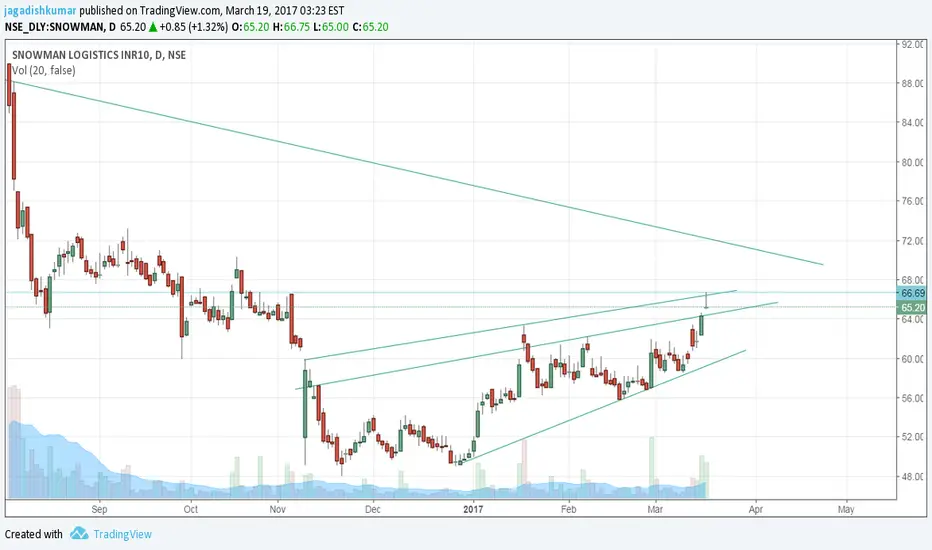The width and height of the screenshot is (932, 550).
Task: Click the Mar label on time axis
Action: tap(655, 509)
